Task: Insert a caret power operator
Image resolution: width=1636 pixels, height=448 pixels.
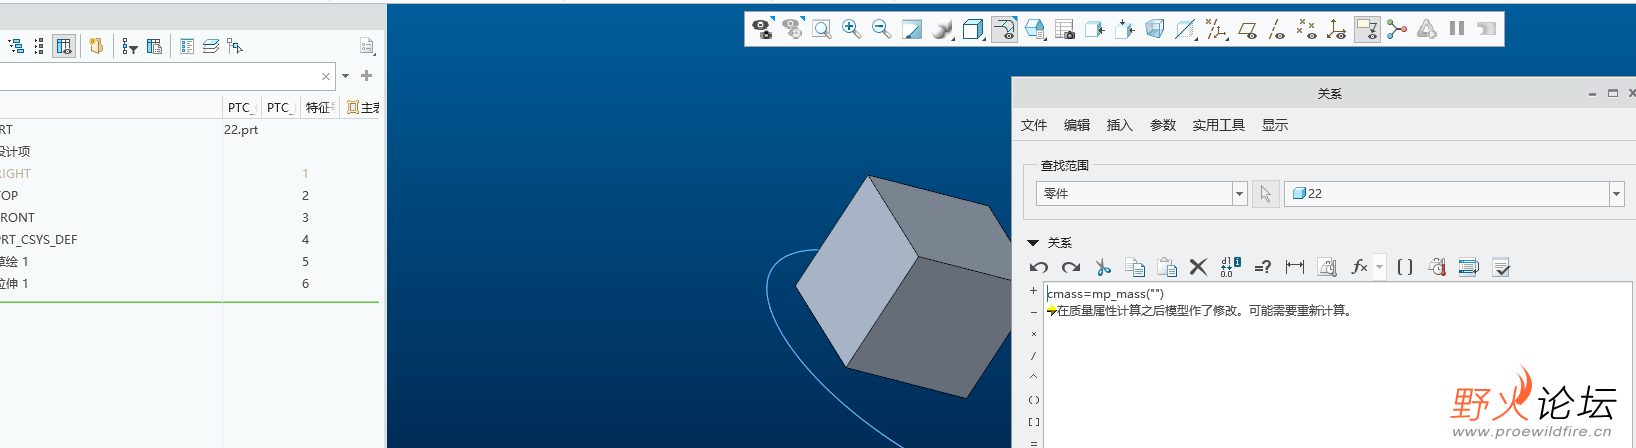Action: click(x=1034, y=377)
